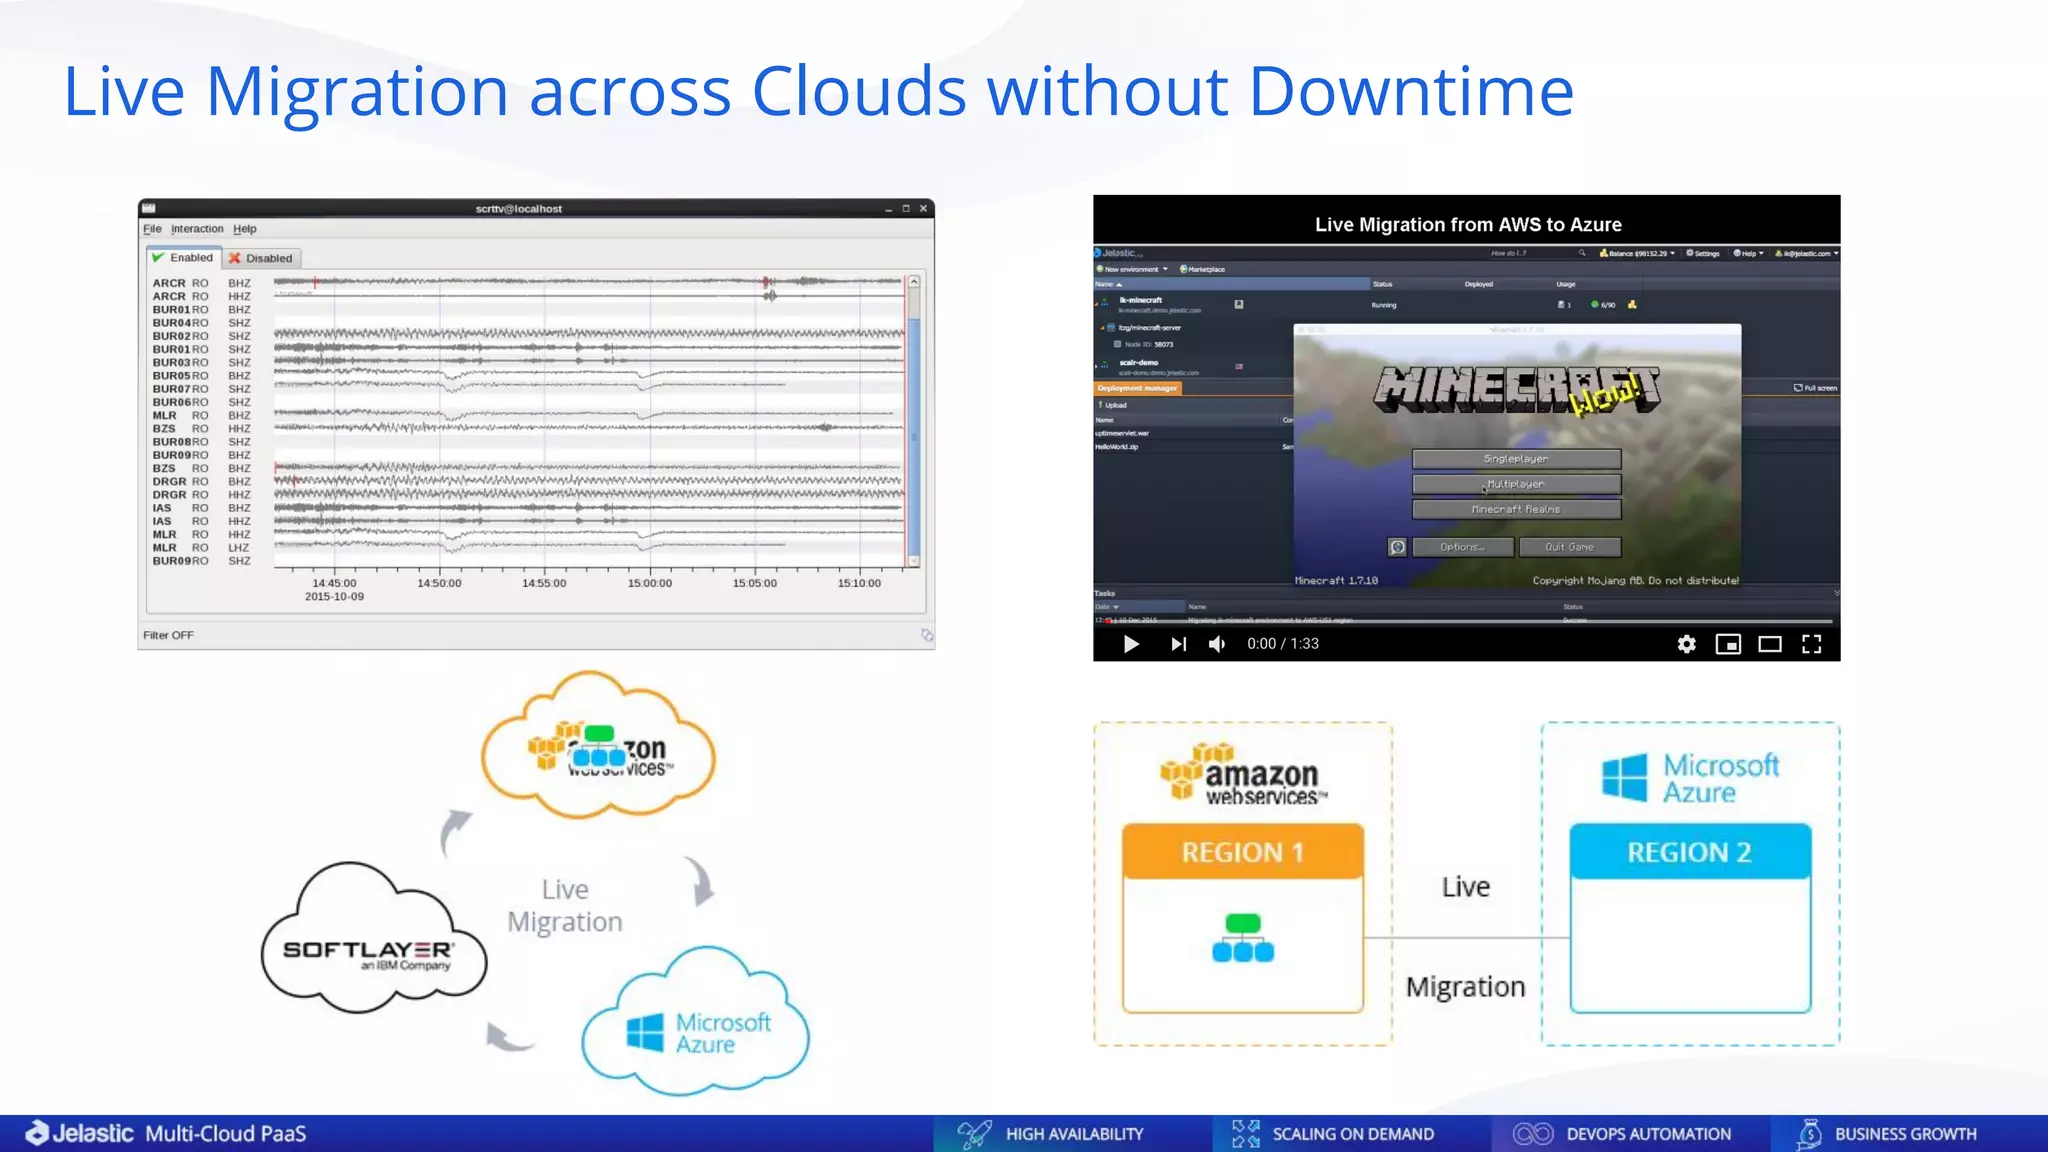Switch the video to theater mode

(x=1770, y=644)
